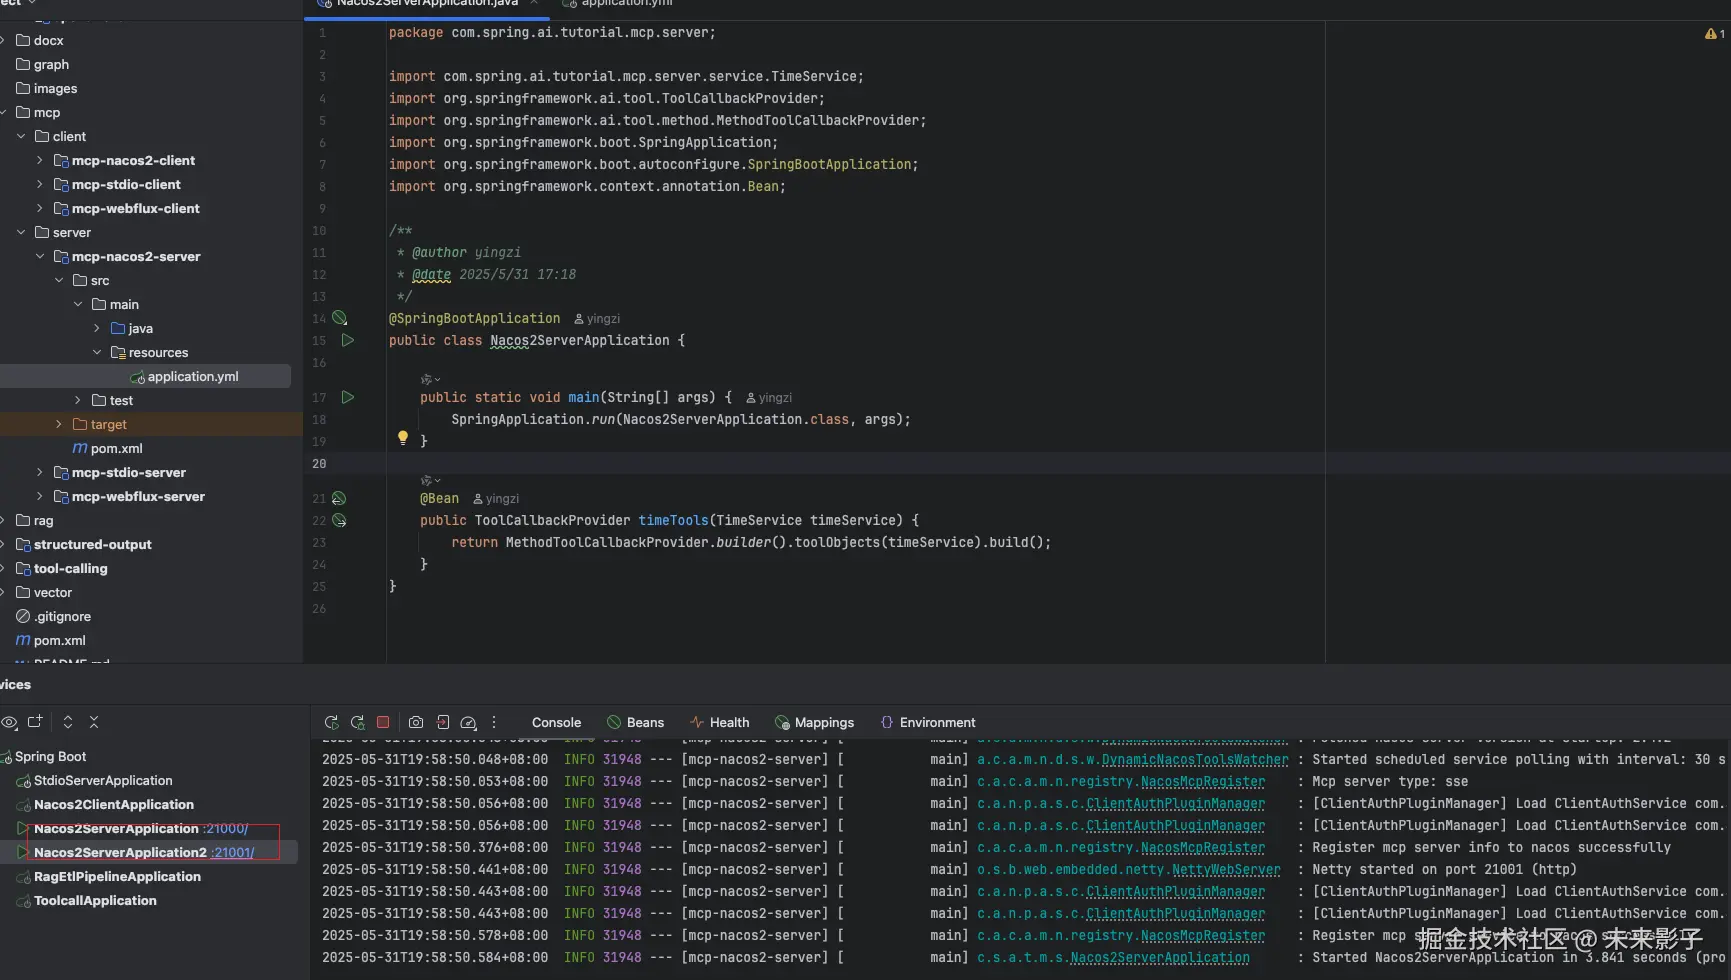
Task: Open the :21000/ port link
Action: pos(227,828)
